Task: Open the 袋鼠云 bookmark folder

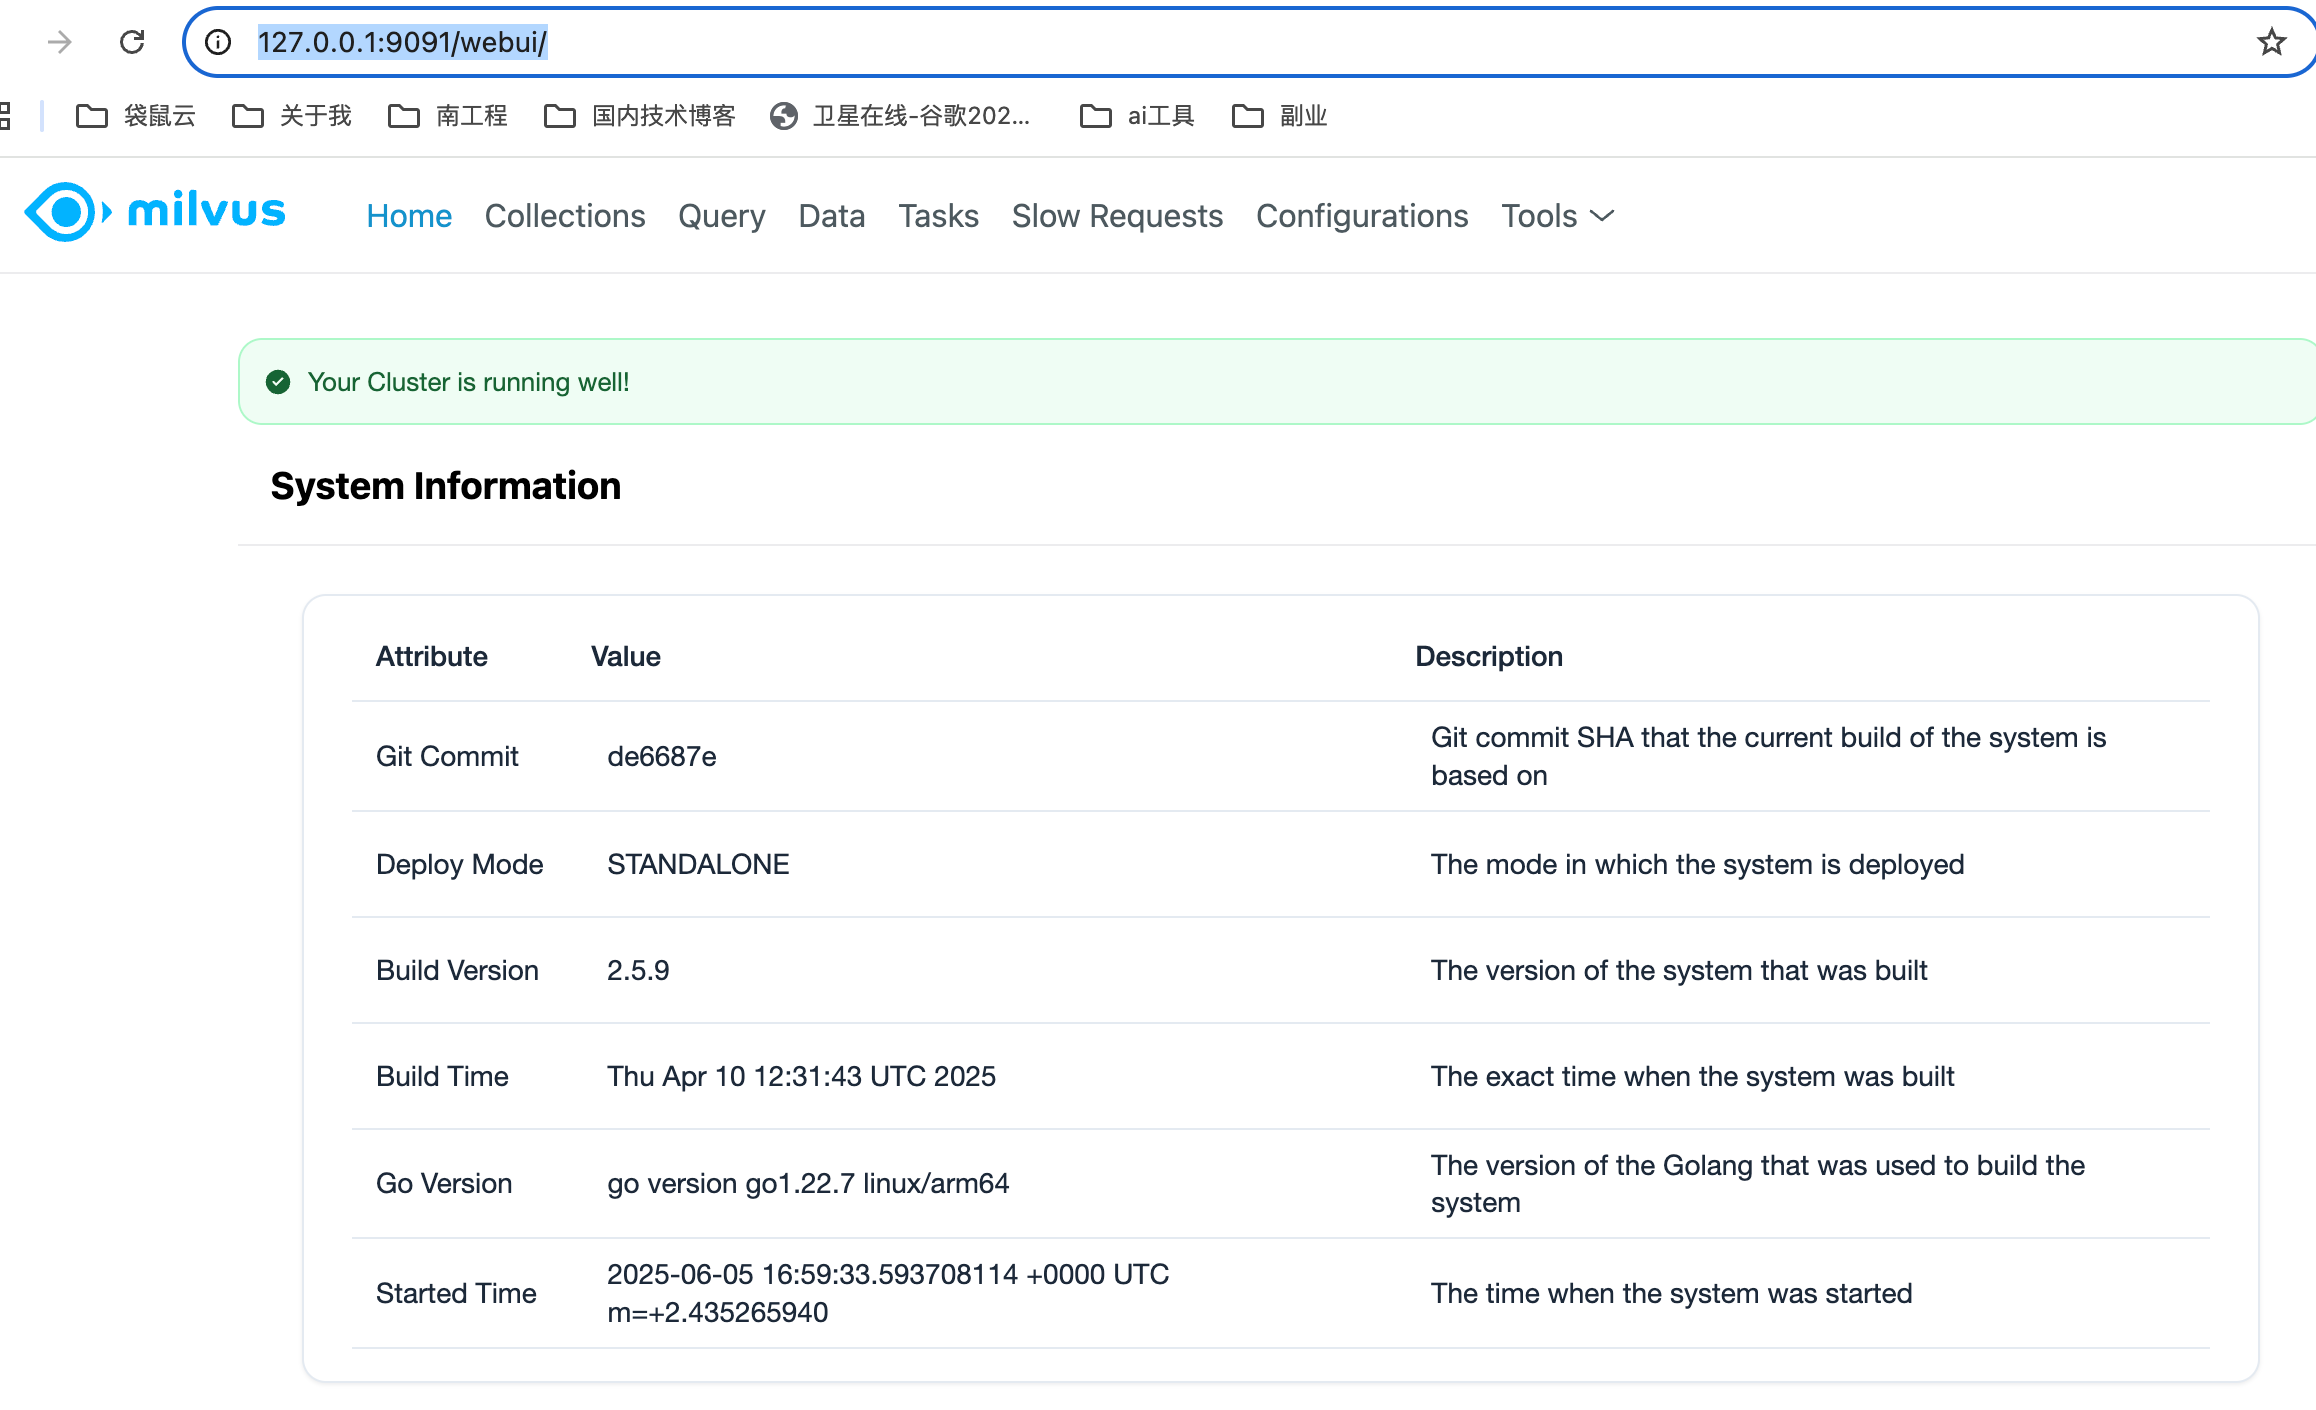Action: [x=136, y=116]
